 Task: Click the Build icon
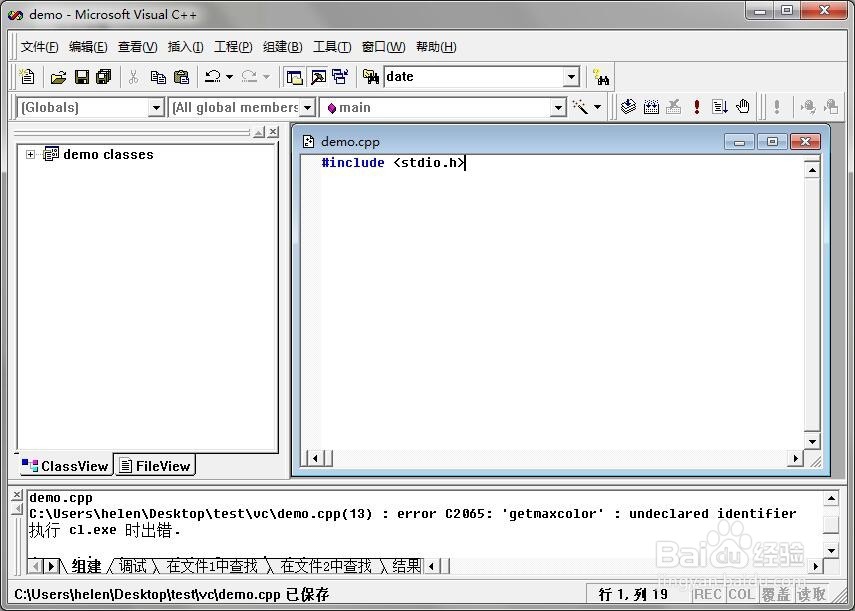(651, 106)
